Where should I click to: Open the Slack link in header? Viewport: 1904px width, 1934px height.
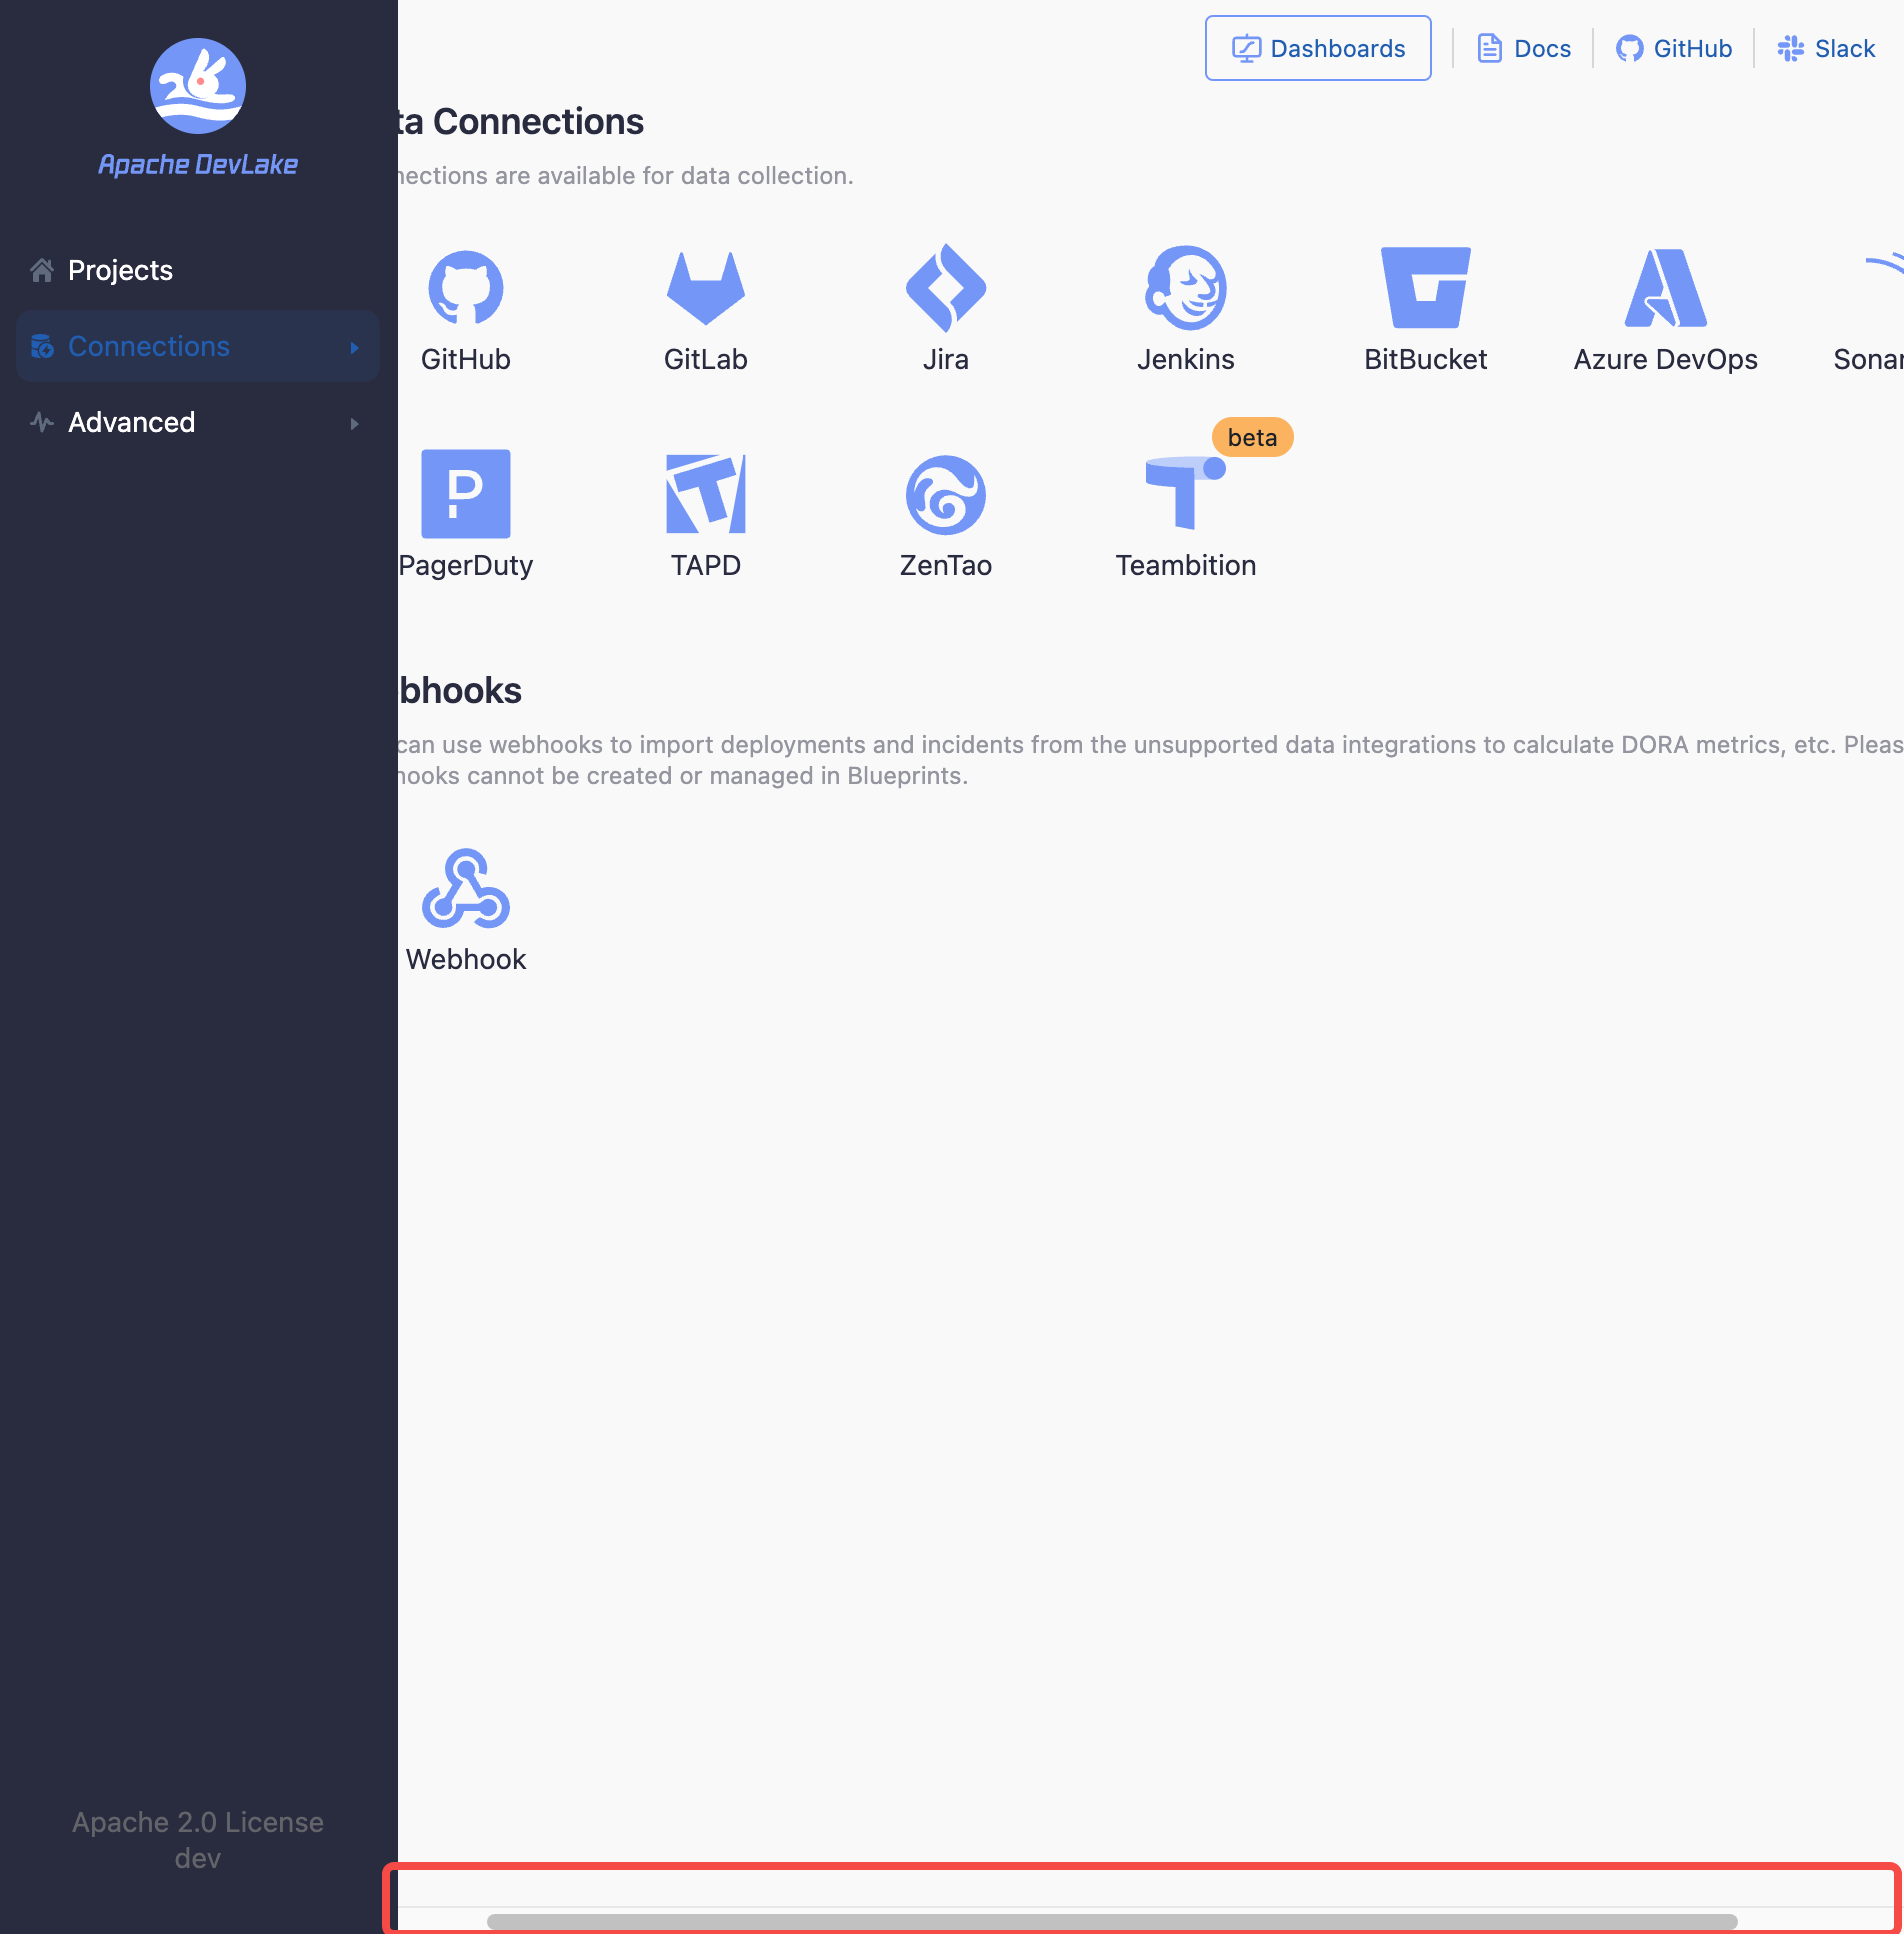(1826, 48)
